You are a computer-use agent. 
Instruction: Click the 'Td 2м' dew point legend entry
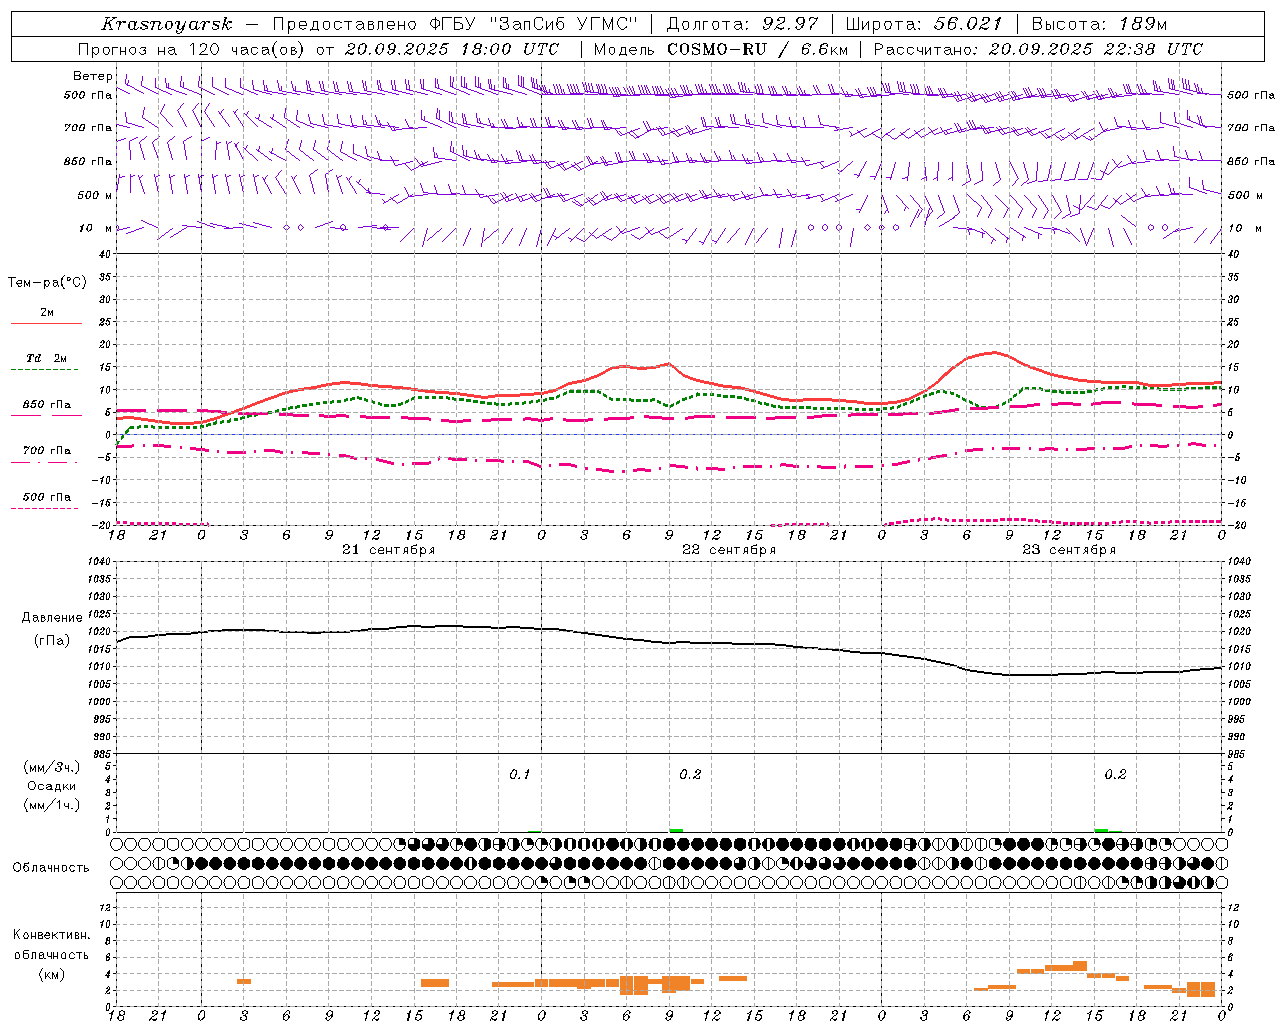tap(47, 358)
